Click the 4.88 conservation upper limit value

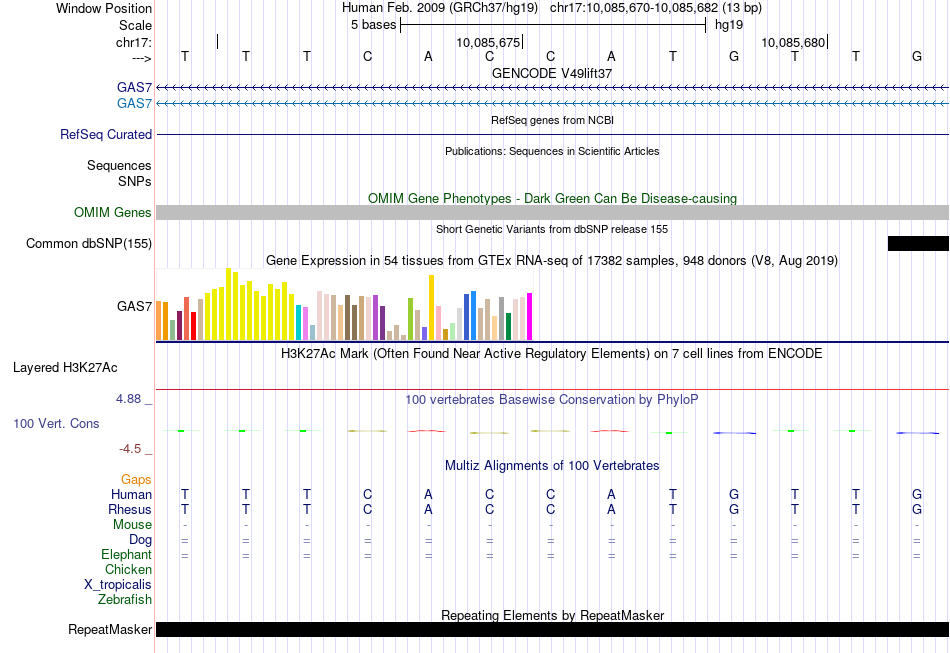pyautogui.click(x=128, y=399)
